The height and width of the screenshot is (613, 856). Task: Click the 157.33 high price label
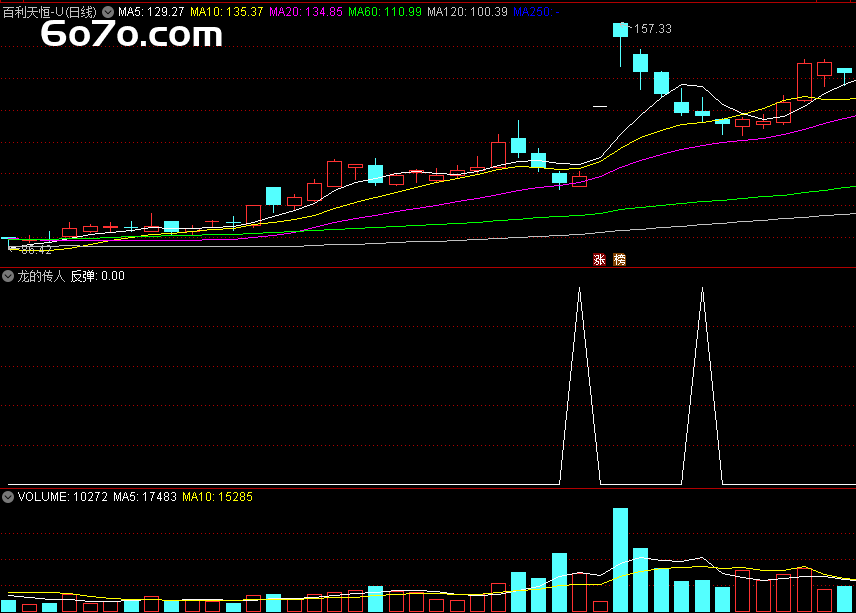click(653, 29)
